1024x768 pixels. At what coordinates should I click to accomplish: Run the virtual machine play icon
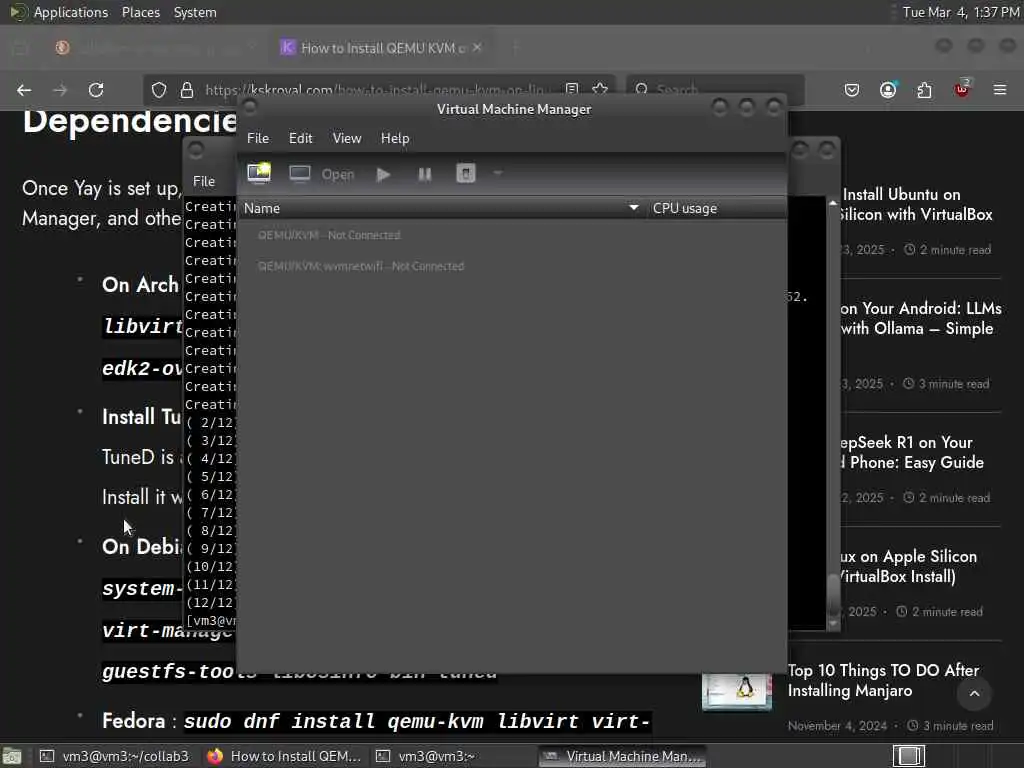(383, 174)
